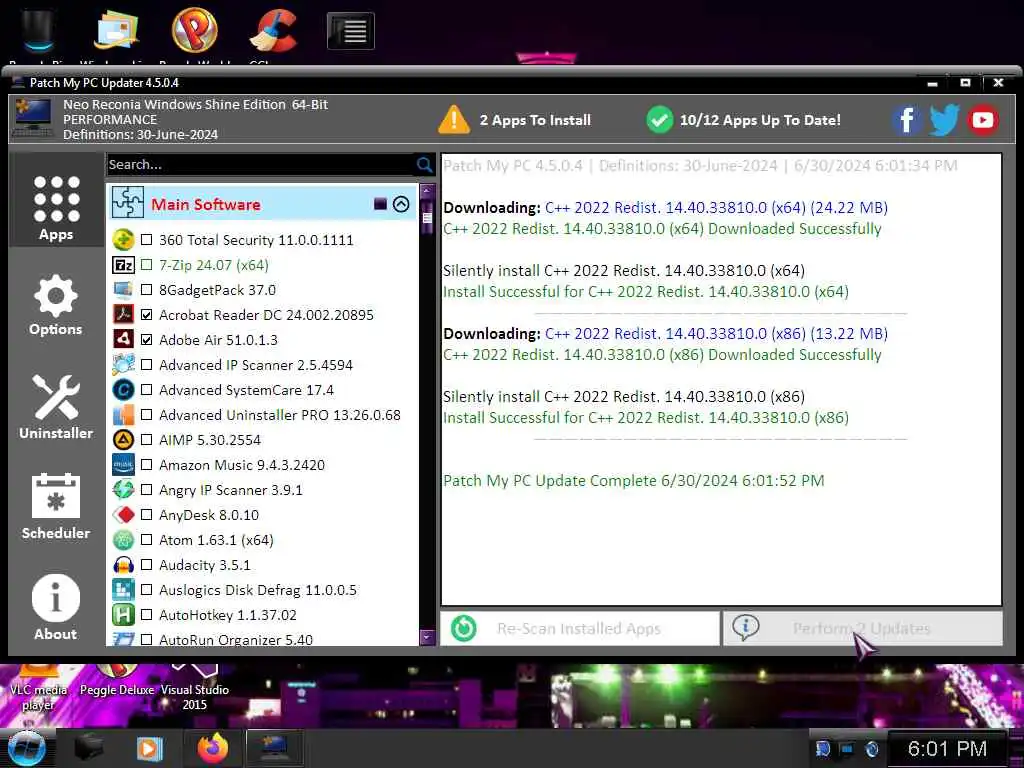Click the 360 Total Security icon
Viewport: 1024px width, 768px height.
(x=123, y=240)
